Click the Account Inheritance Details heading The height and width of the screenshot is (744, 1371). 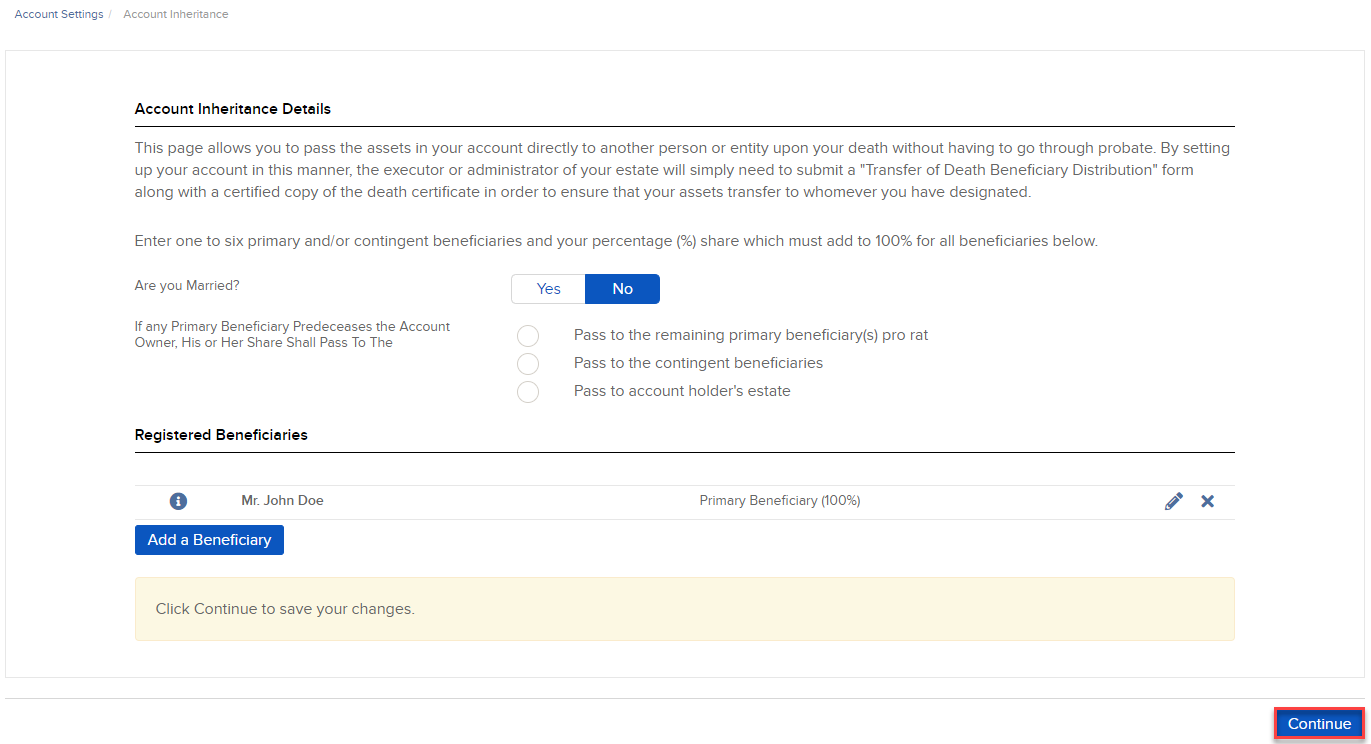232,109
